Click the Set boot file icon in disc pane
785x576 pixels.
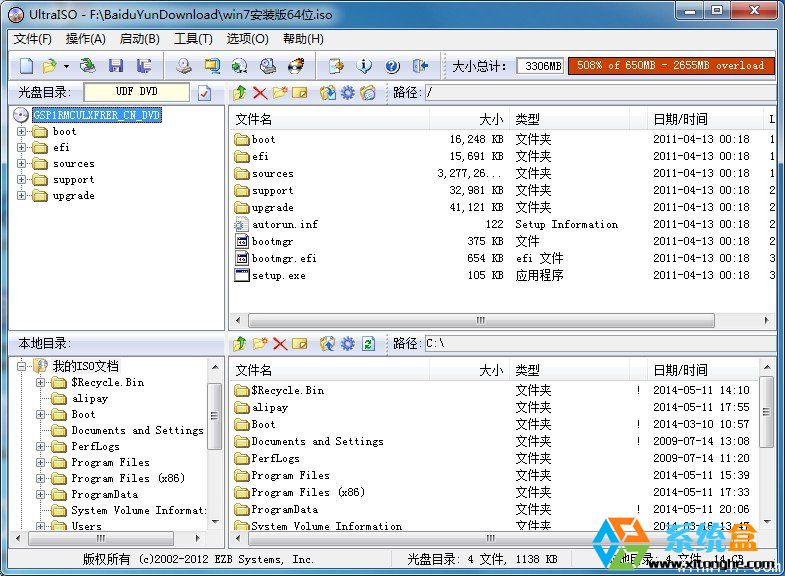click(367, 93)
